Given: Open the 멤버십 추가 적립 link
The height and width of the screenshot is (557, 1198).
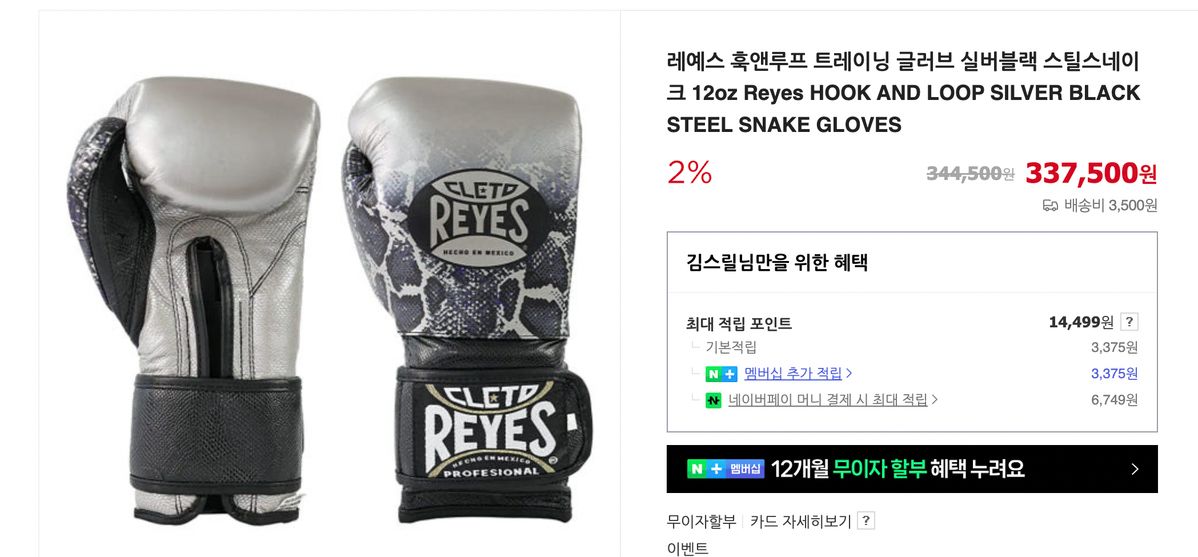Looking at the screenshot, I should pyautogui.click(x=793, y=374).
